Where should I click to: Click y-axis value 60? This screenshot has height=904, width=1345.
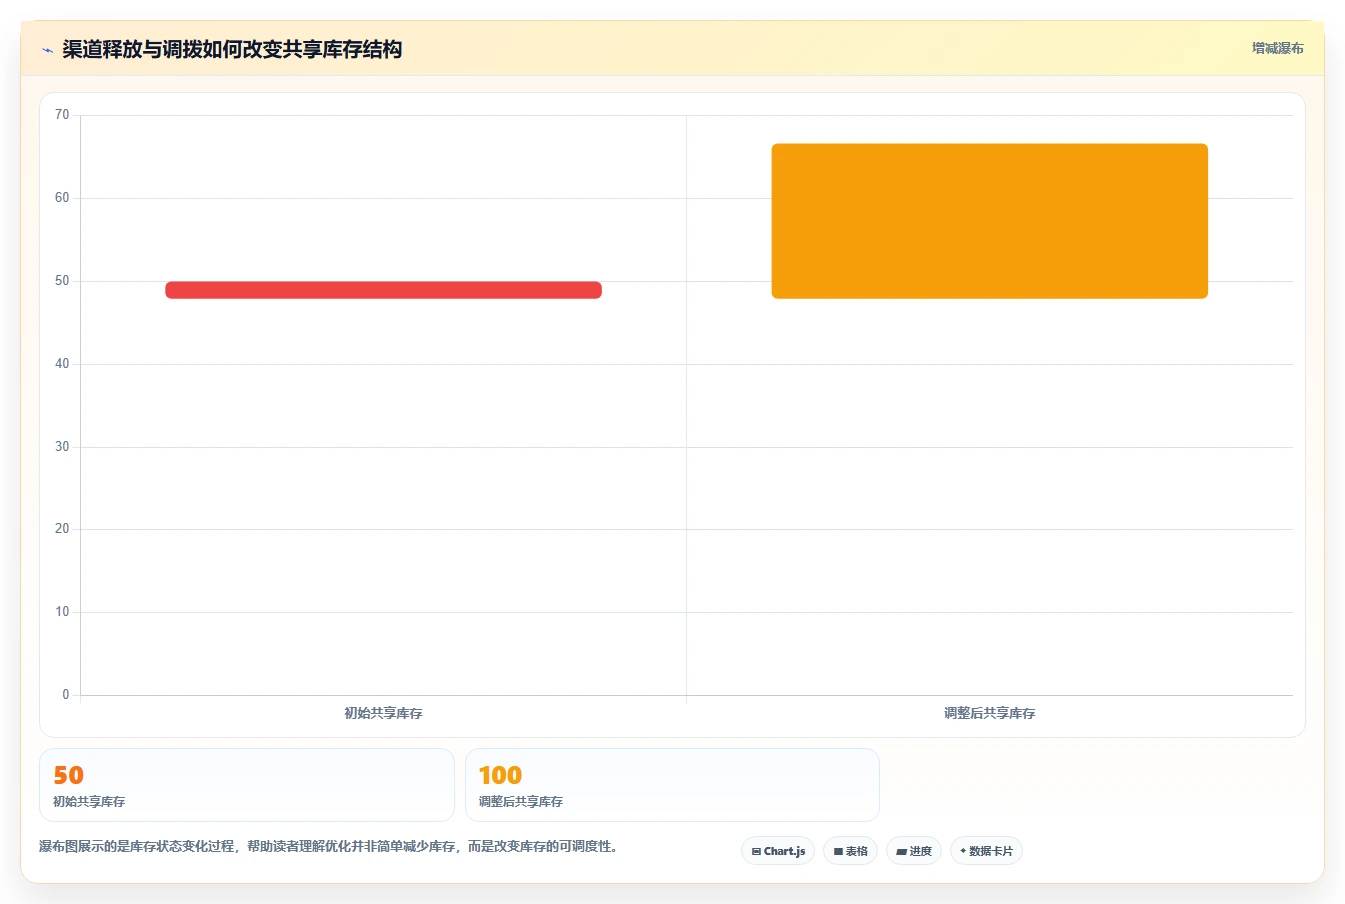(x=62, y=198)
